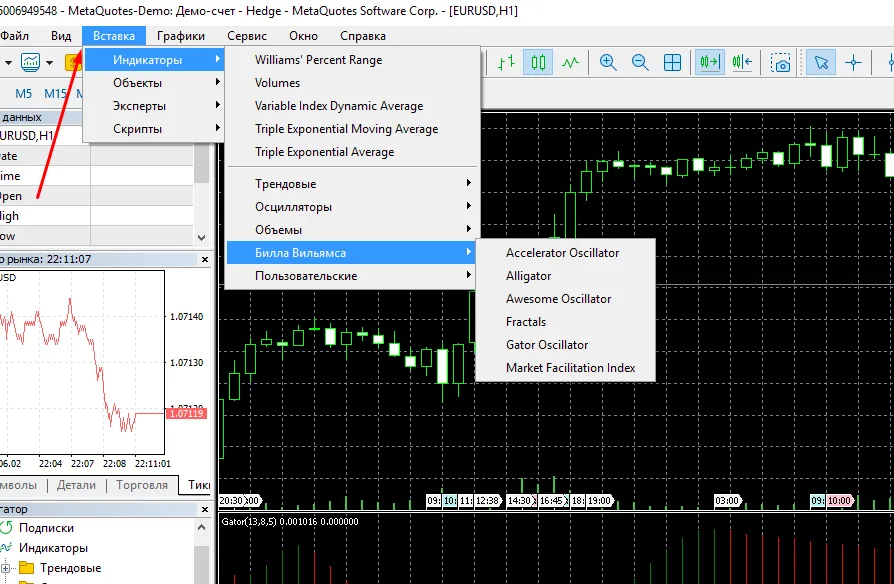Select the arrow cursor tool

(x=821, y=62)
